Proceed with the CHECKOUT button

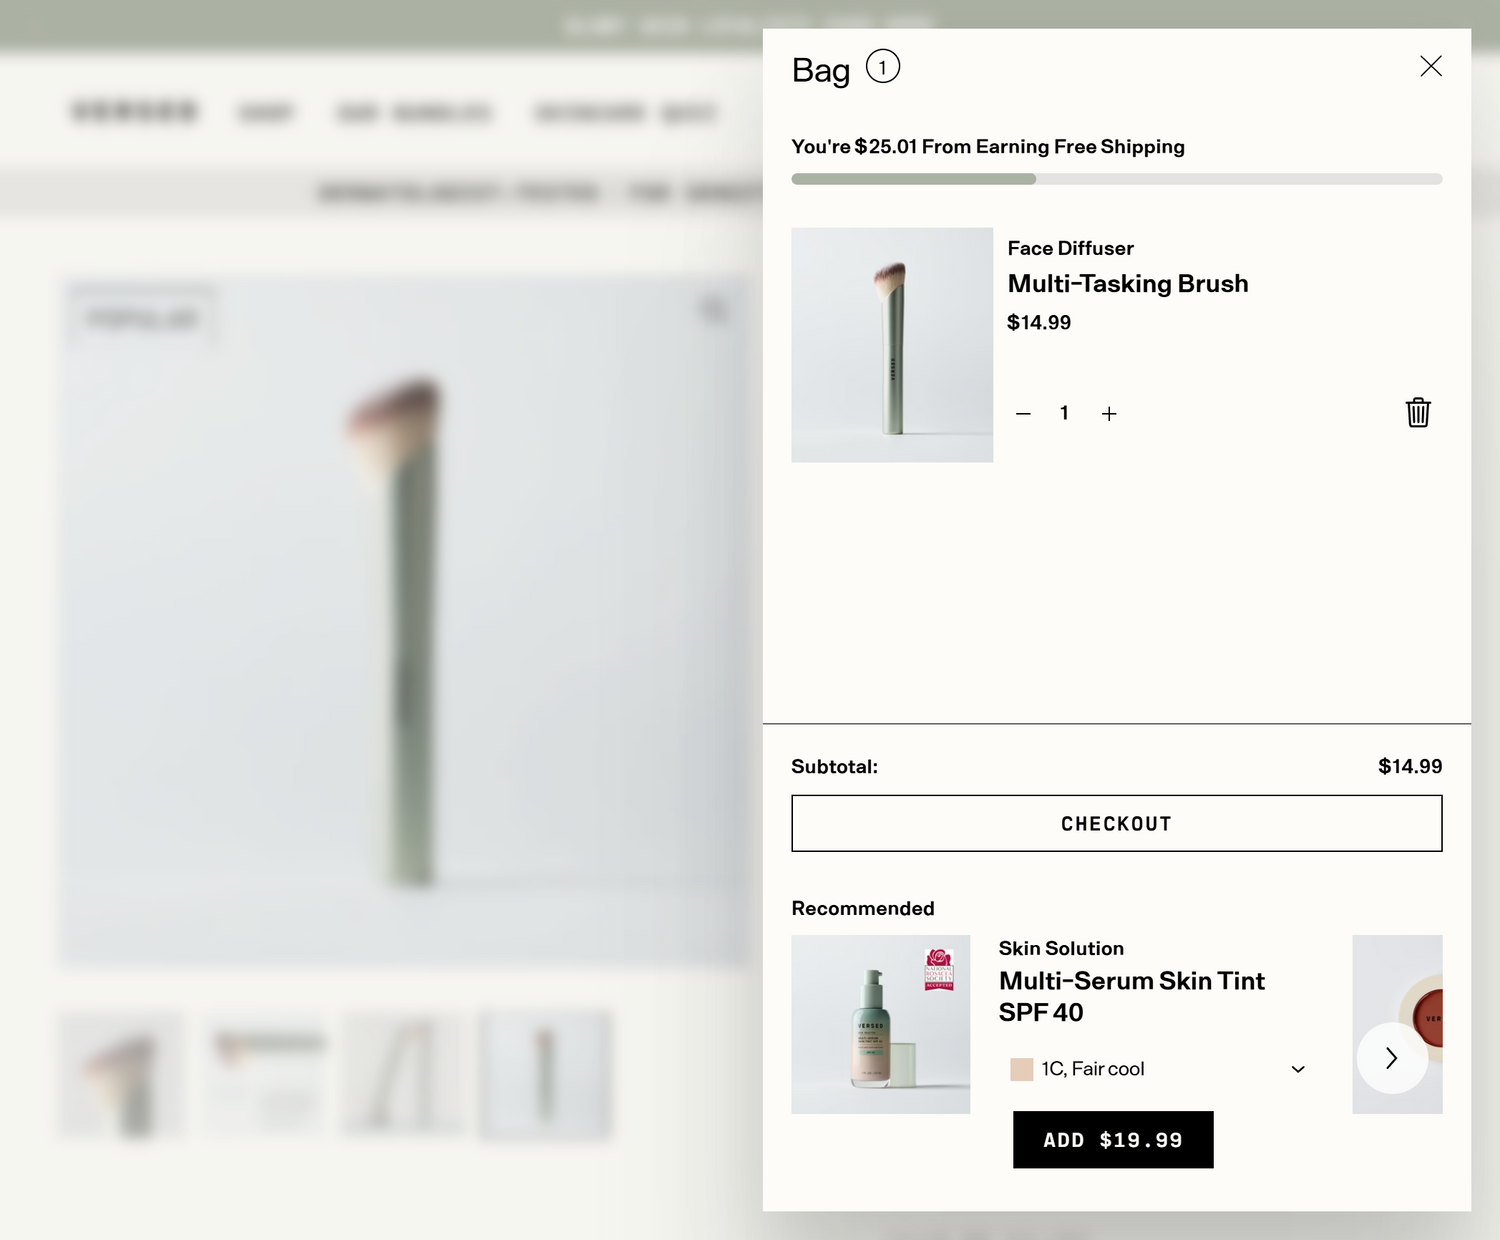click(x=1117, y=824)
